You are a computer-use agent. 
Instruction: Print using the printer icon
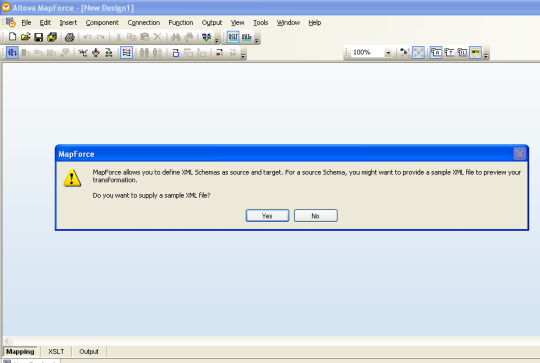point(70,37)
